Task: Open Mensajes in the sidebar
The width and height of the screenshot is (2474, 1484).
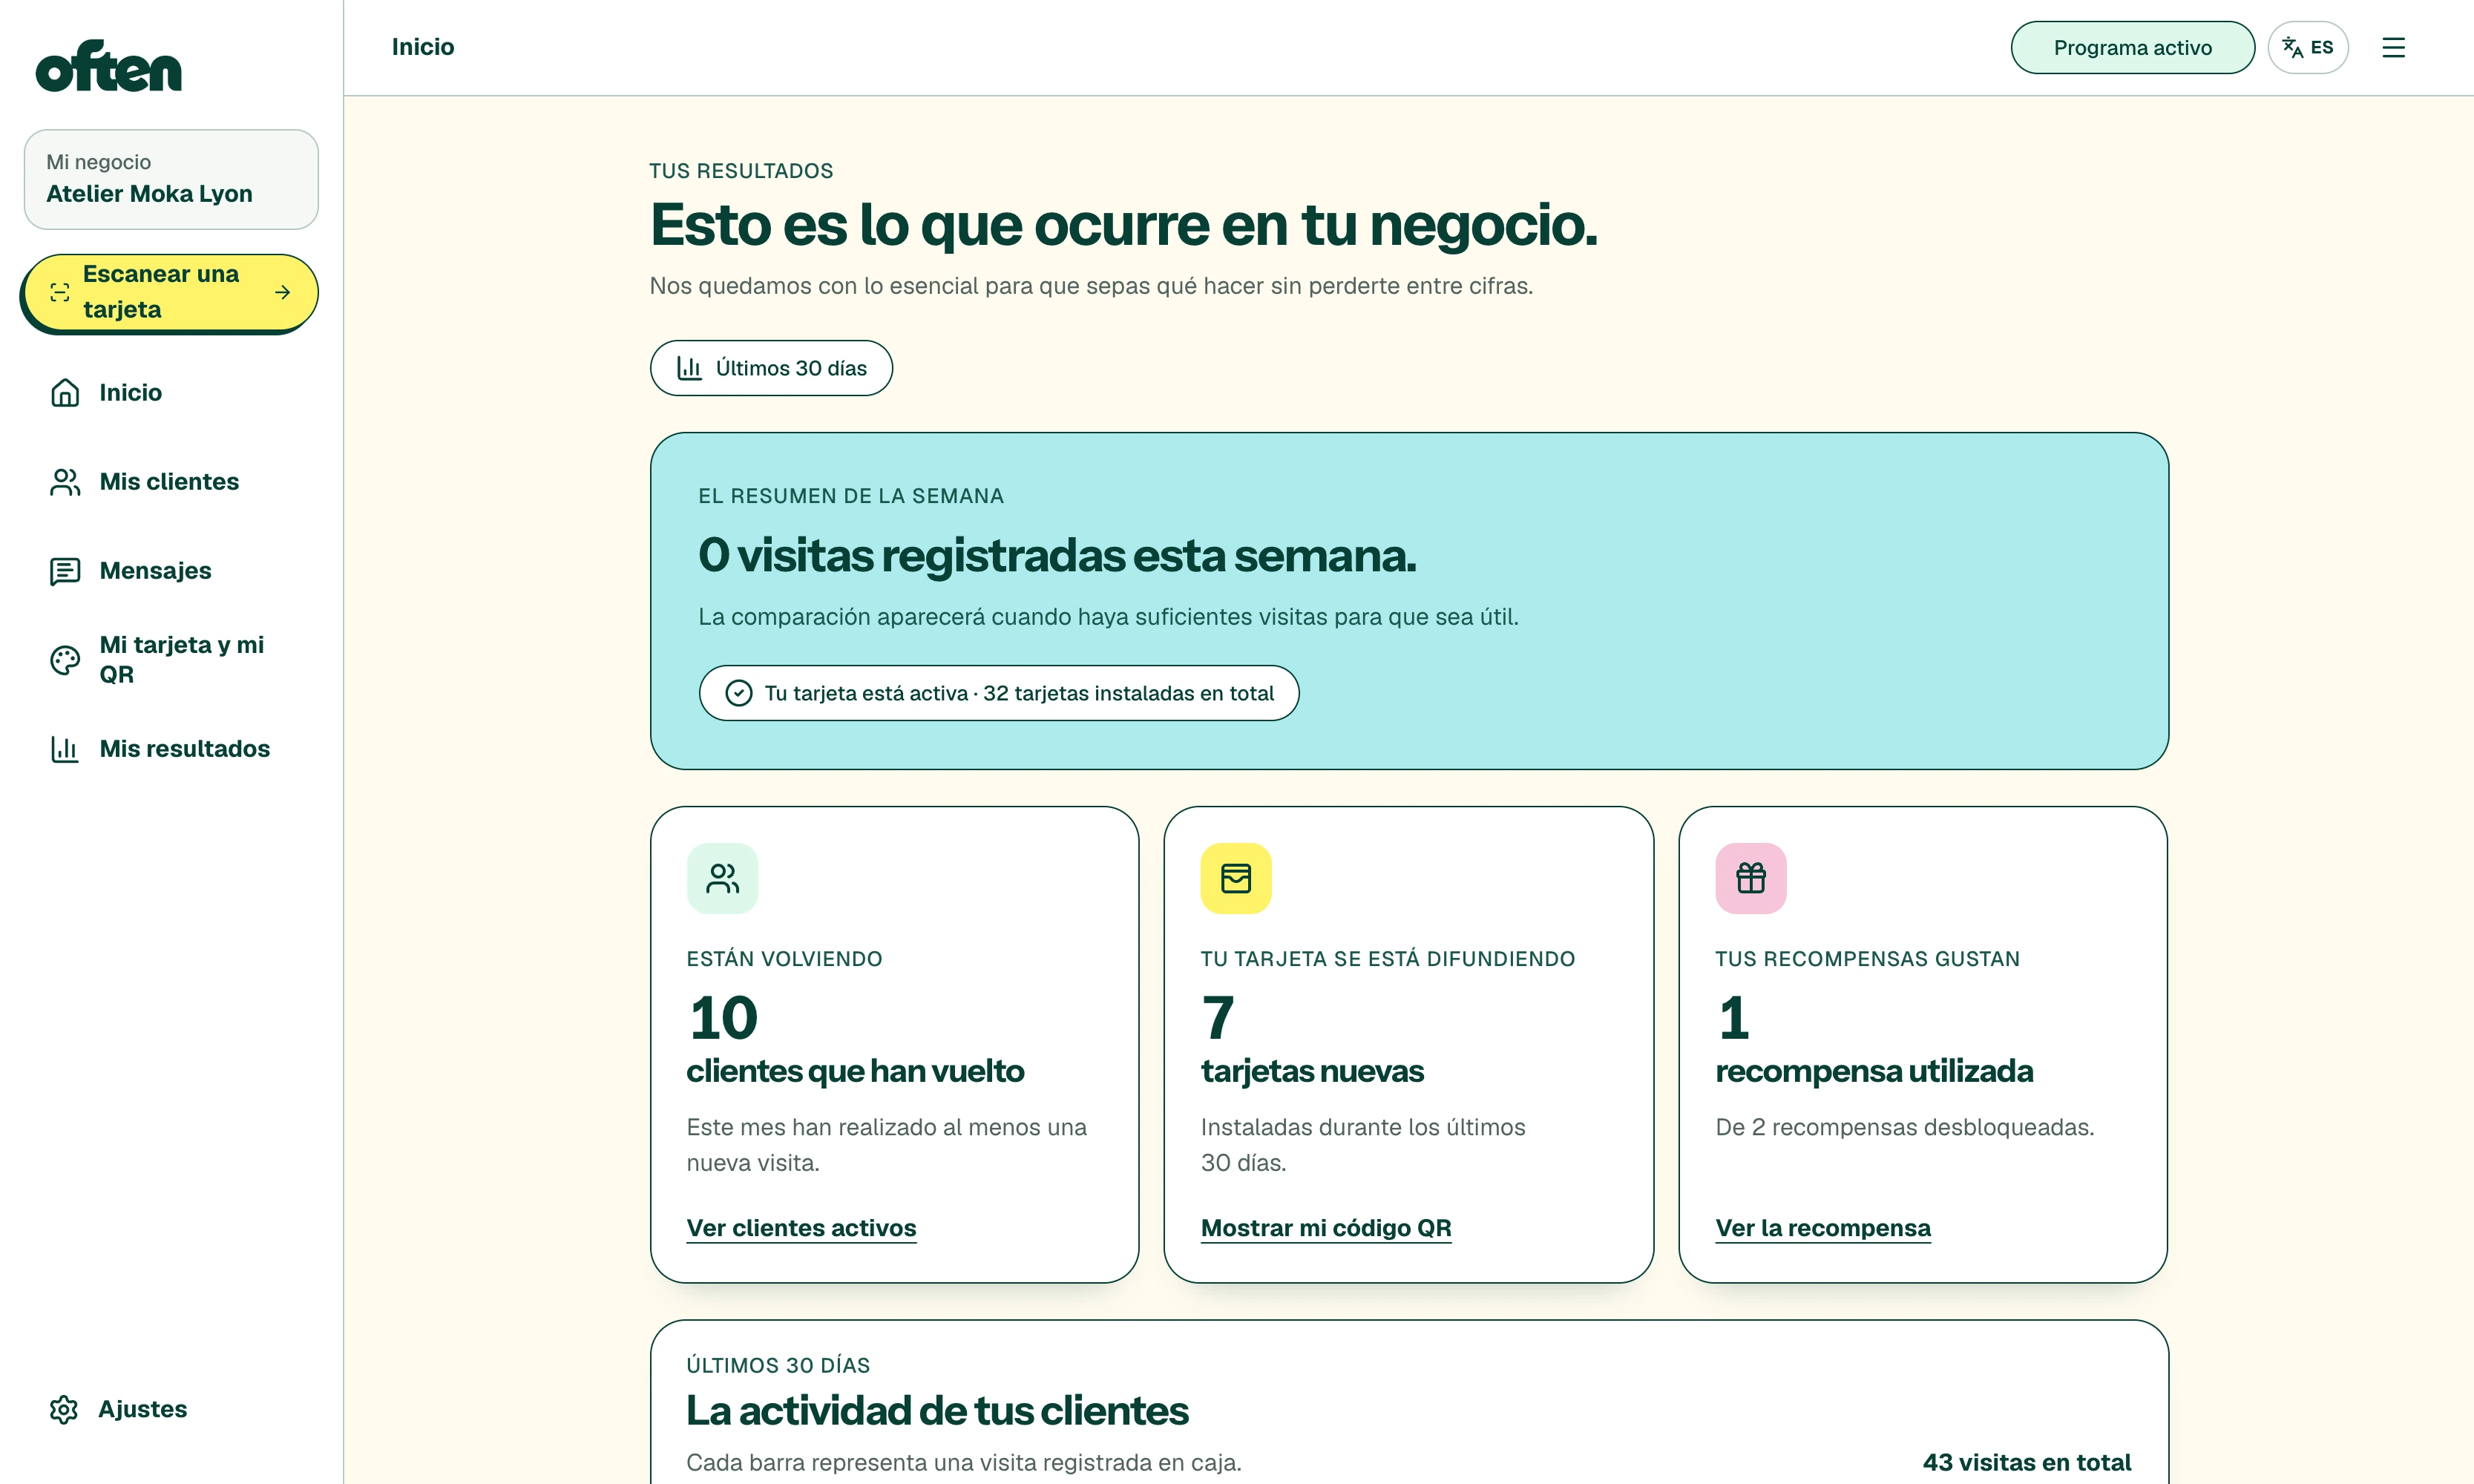Action: coord(171,571)
